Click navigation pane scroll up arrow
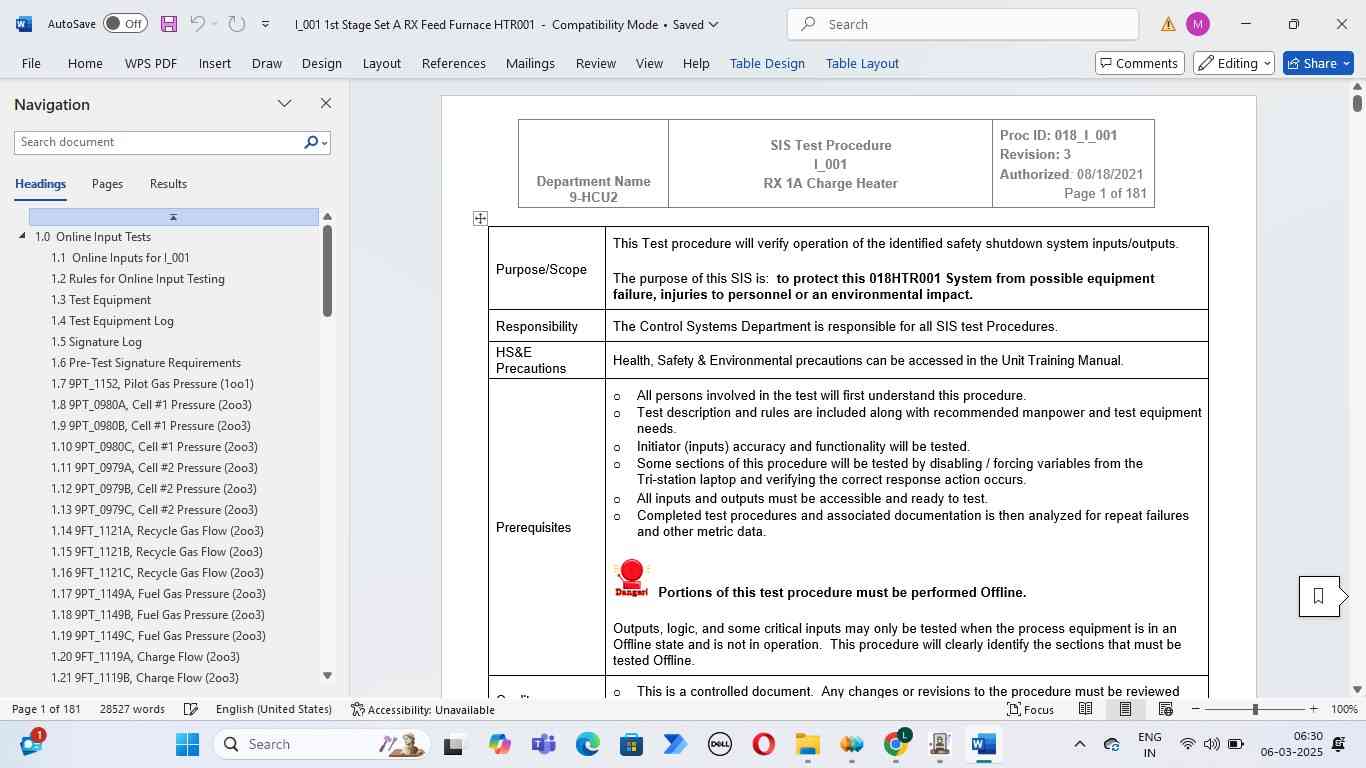Viewport: 1366px width, 768px height. [327, 217]
